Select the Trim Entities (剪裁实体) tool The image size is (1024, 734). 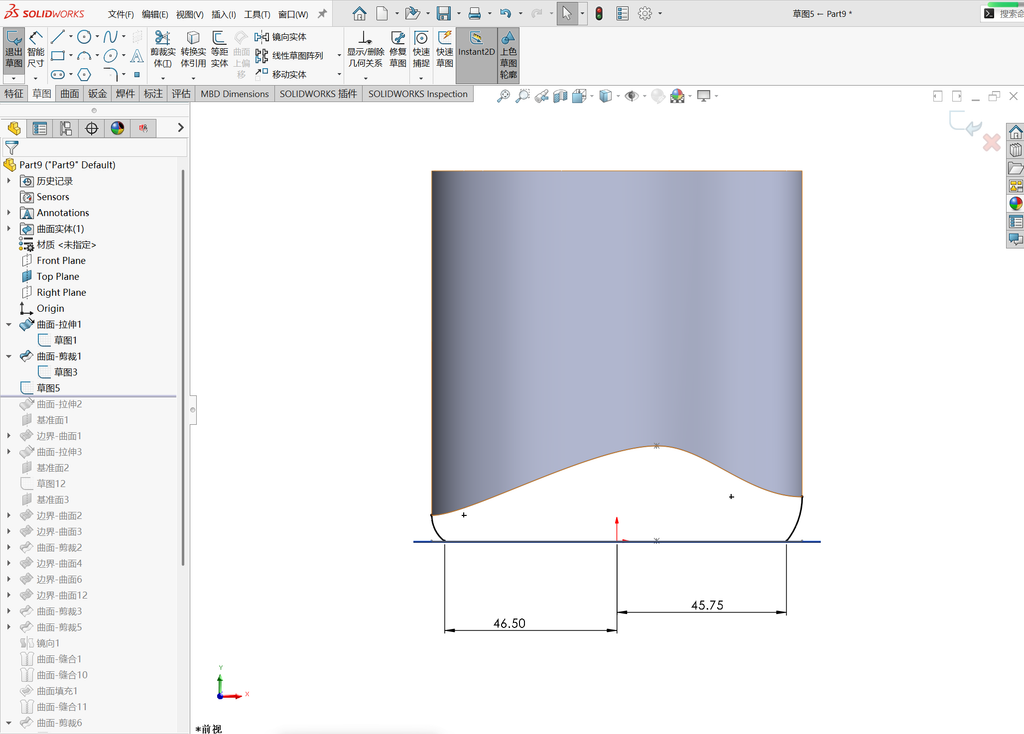[163, 50]
